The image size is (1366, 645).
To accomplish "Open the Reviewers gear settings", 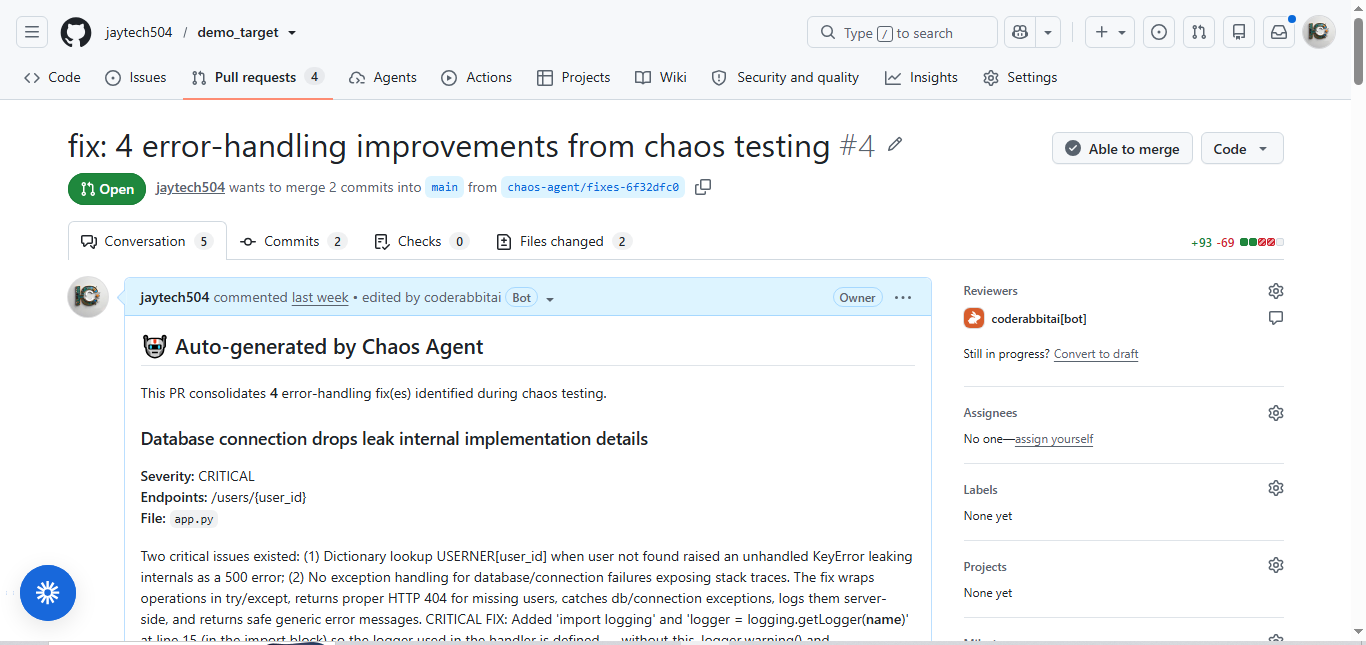I will point(1276,291).
